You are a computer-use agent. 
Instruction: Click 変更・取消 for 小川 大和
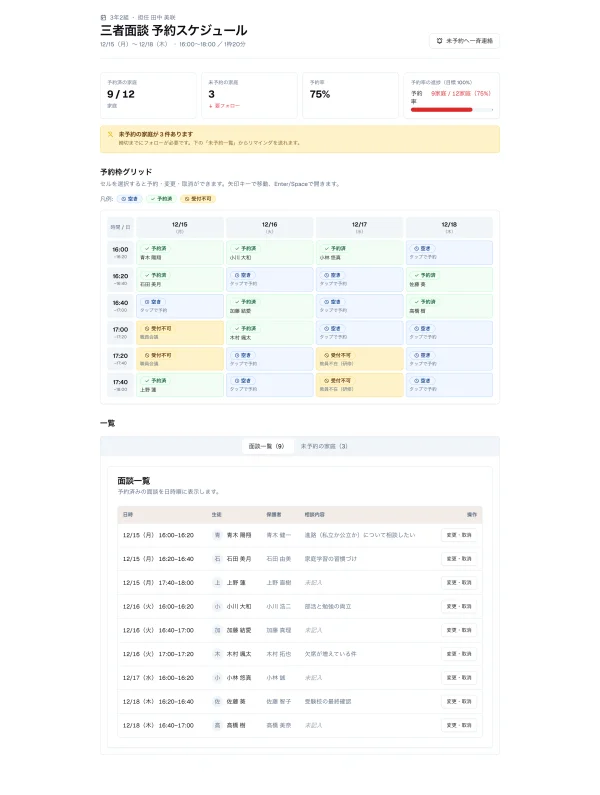coord(459,606)
